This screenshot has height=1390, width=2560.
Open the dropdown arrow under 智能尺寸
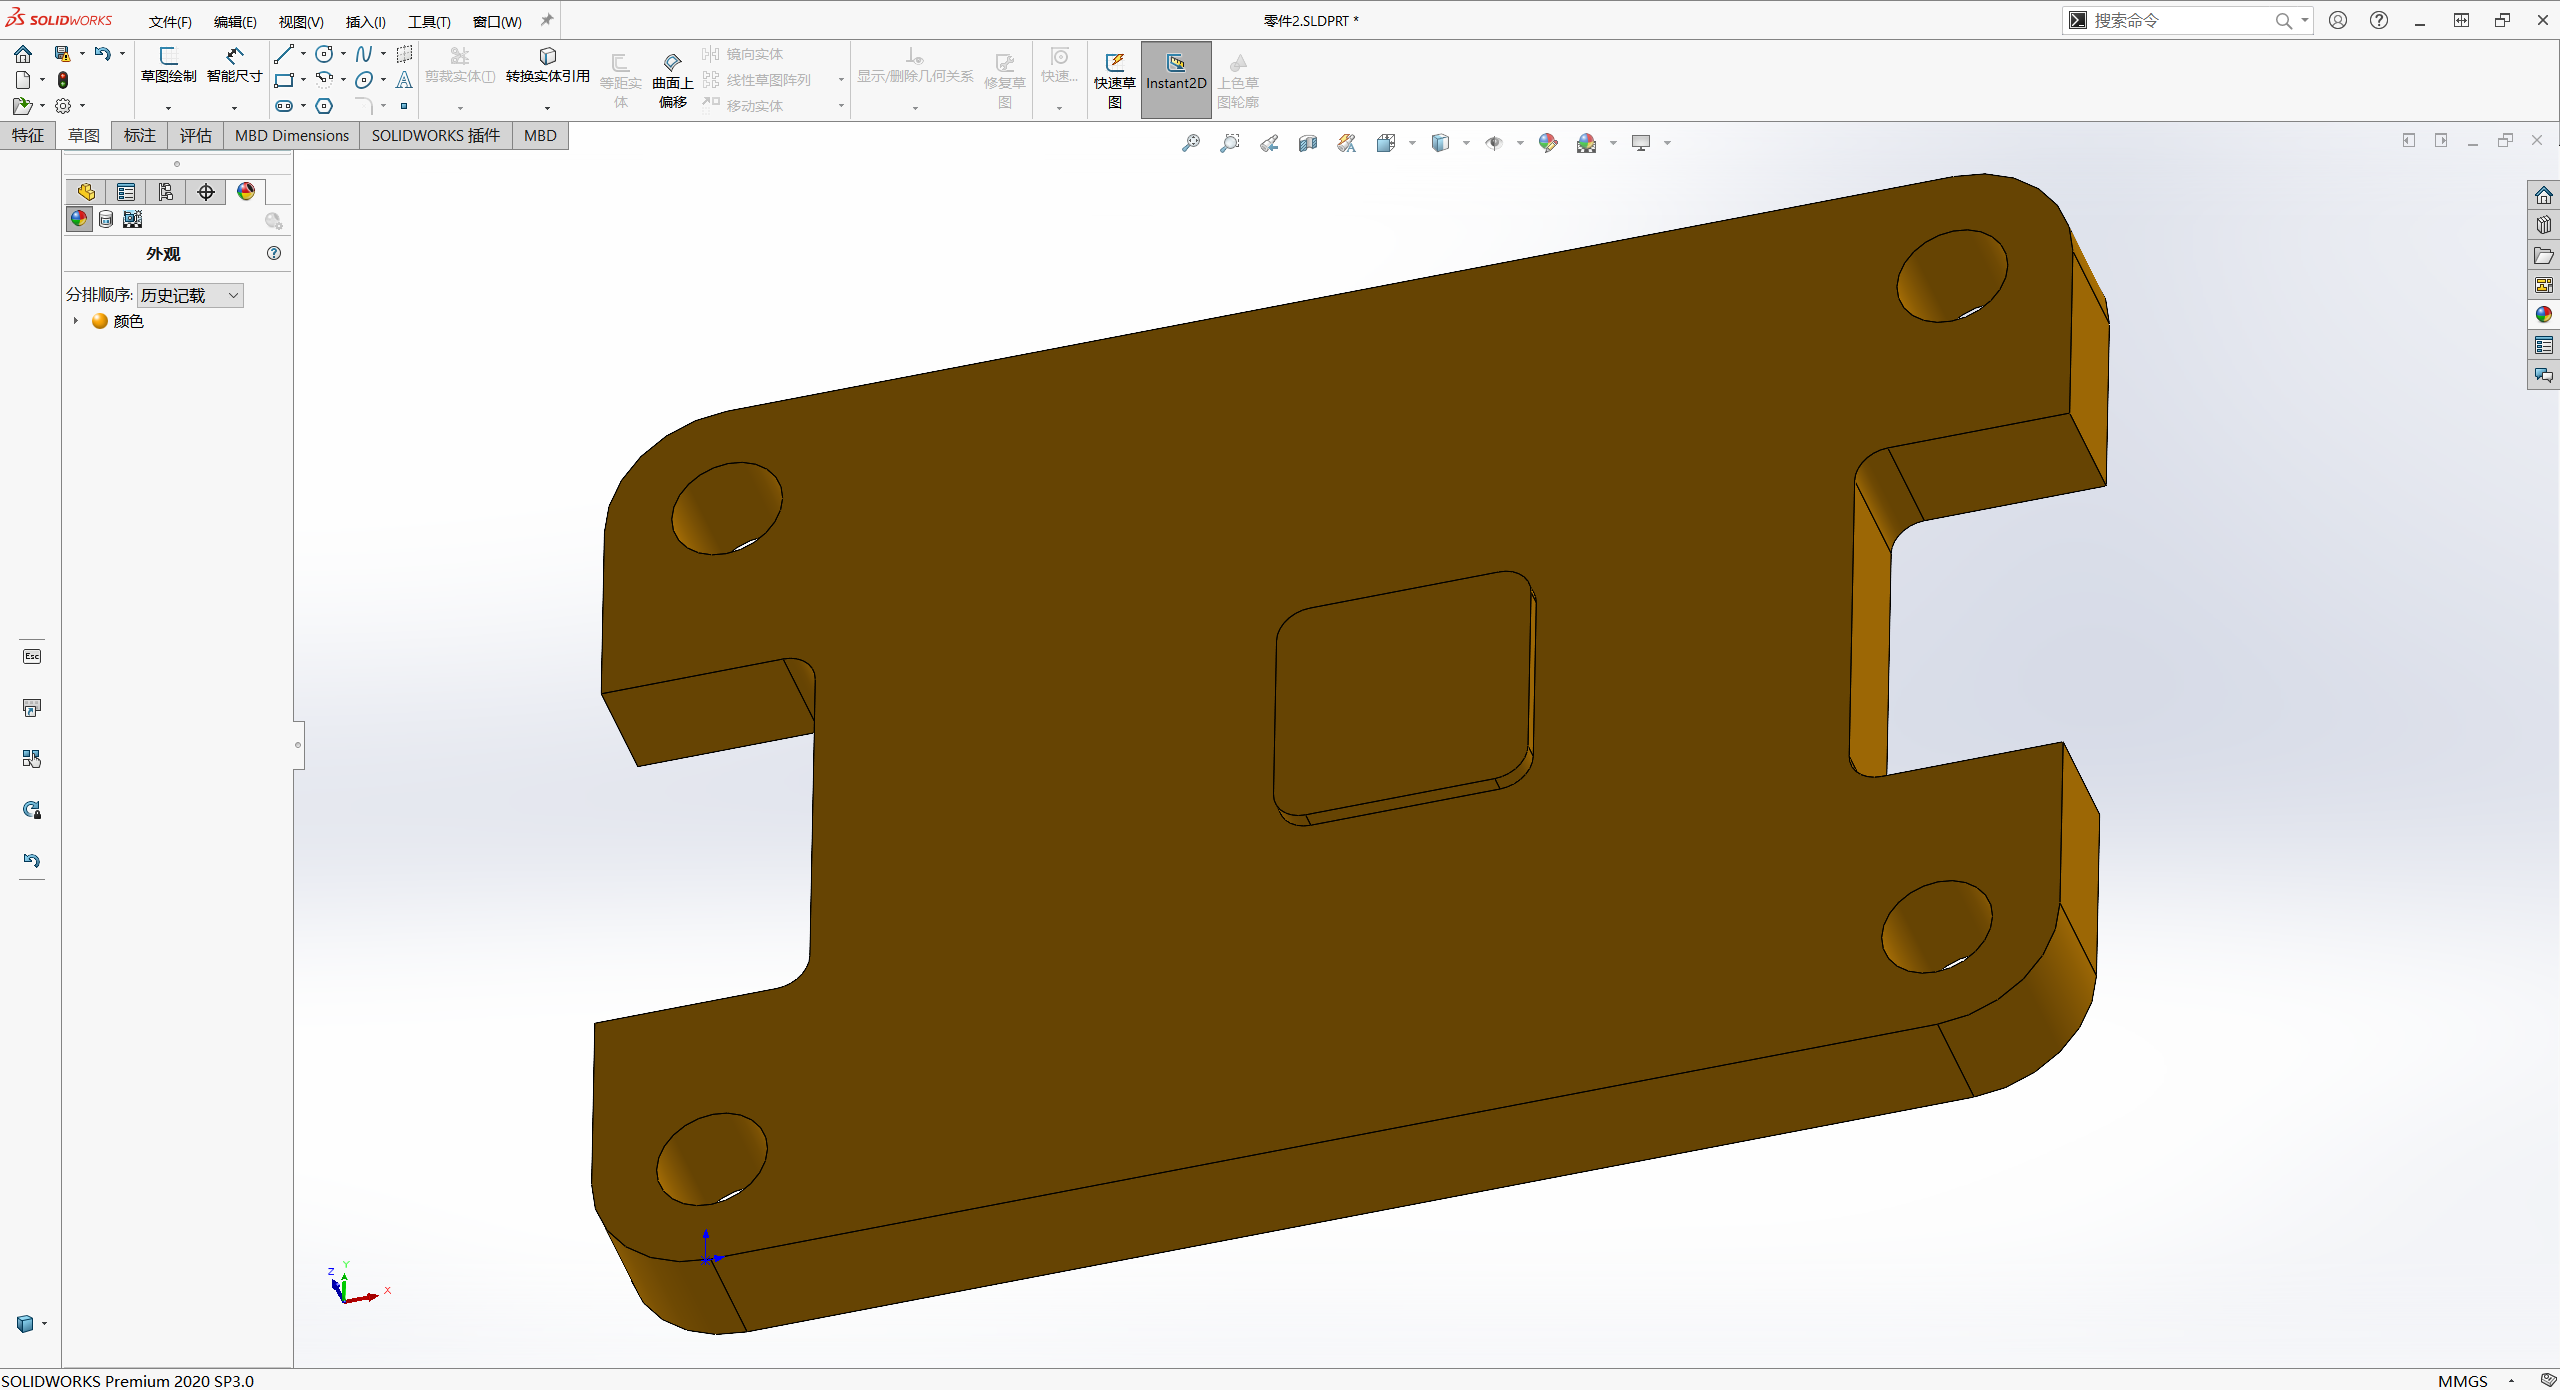click(x=234, y=108)
